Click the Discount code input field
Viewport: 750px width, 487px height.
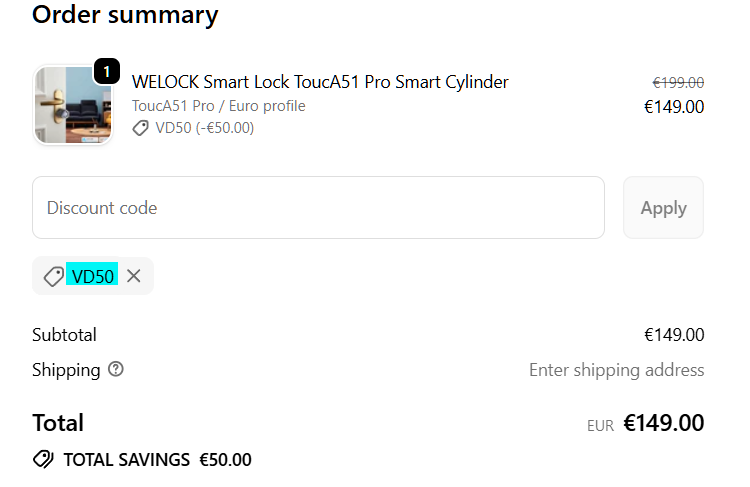[x=318, y=208]
